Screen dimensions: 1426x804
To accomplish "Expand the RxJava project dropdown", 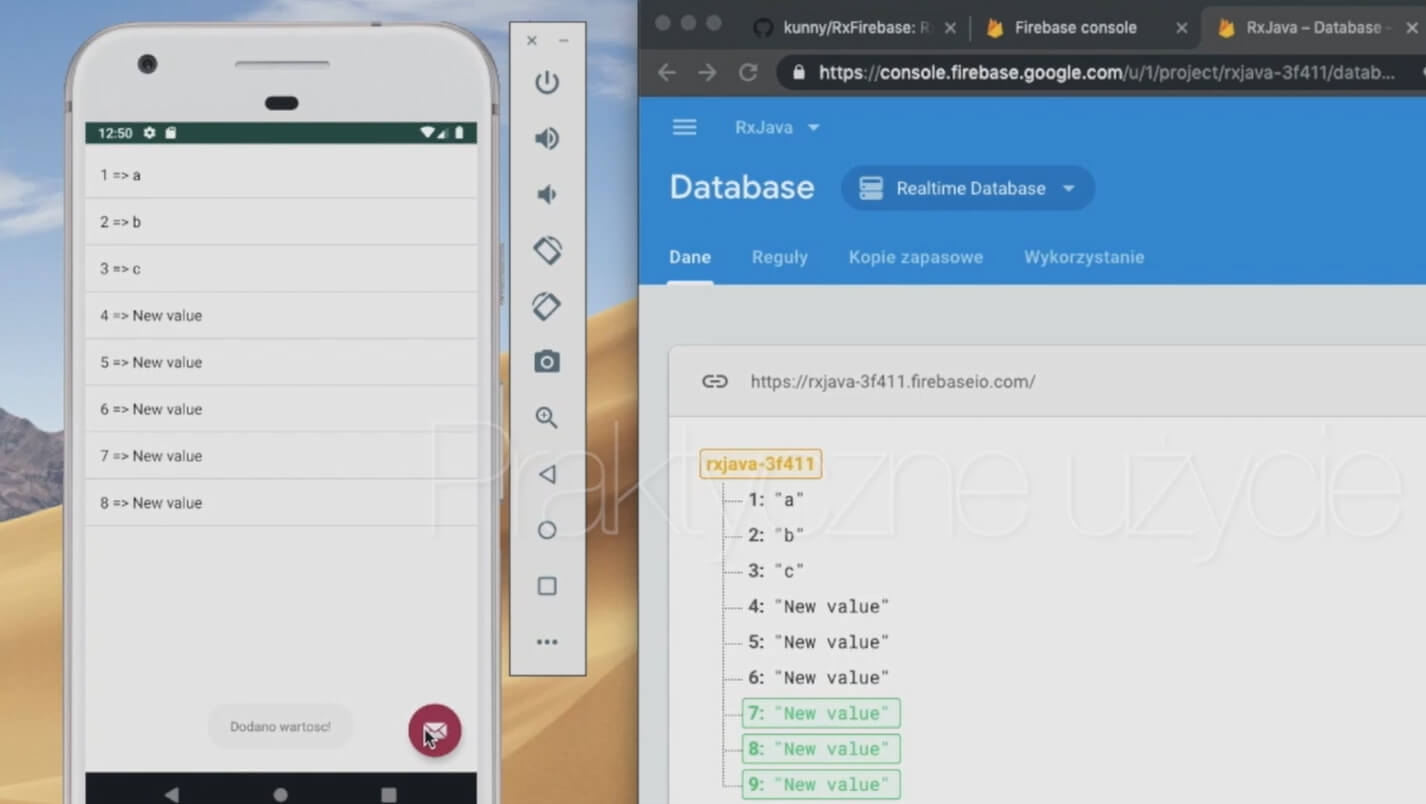I will click(x=777, y=127).
